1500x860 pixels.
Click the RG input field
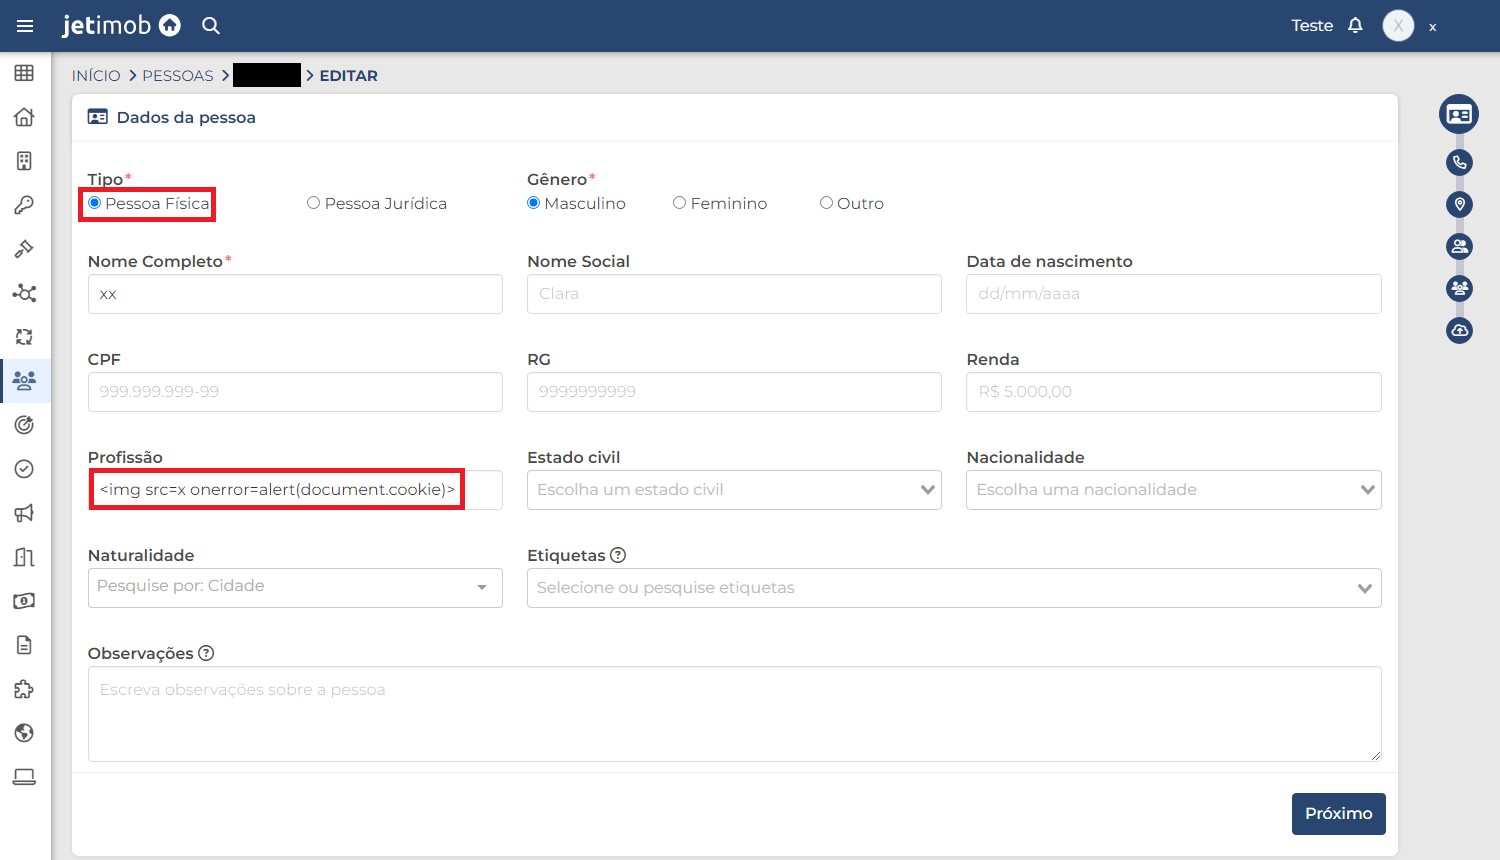(x=734, y=392)
